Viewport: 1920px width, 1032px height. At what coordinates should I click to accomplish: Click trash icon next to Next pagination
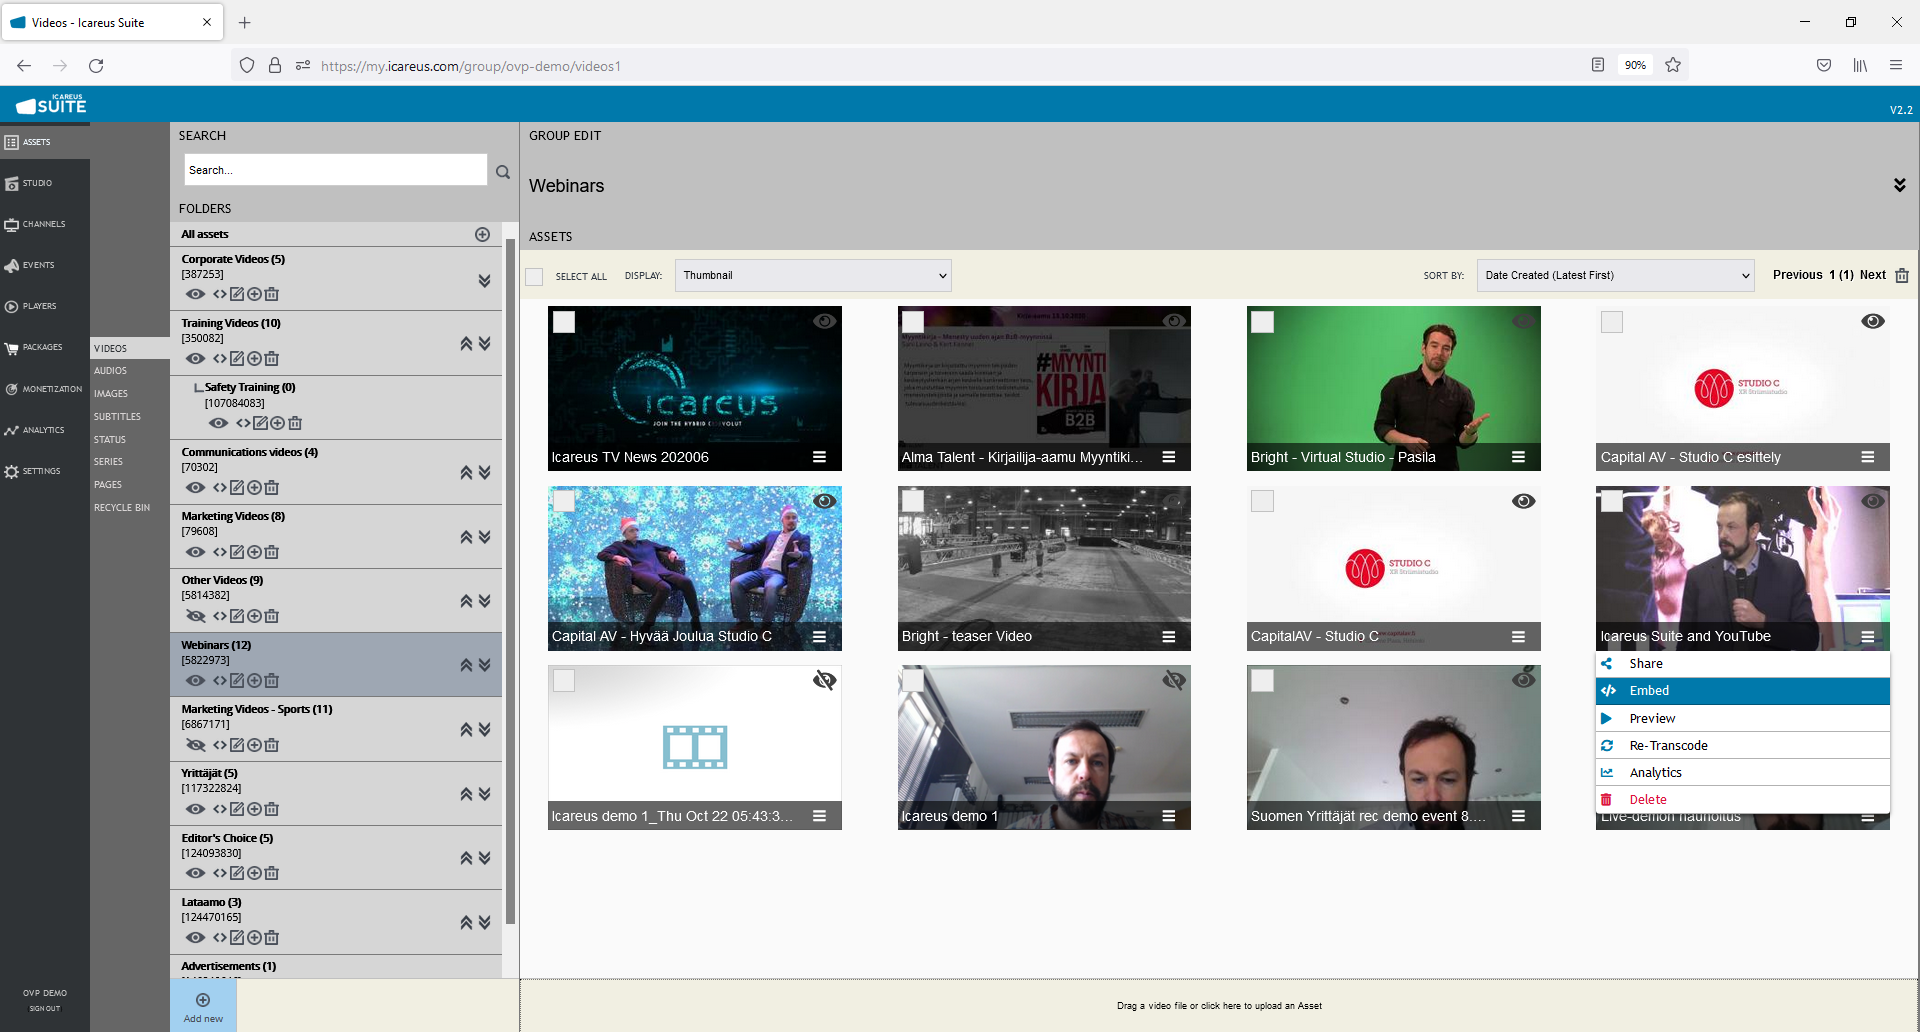1902,276
